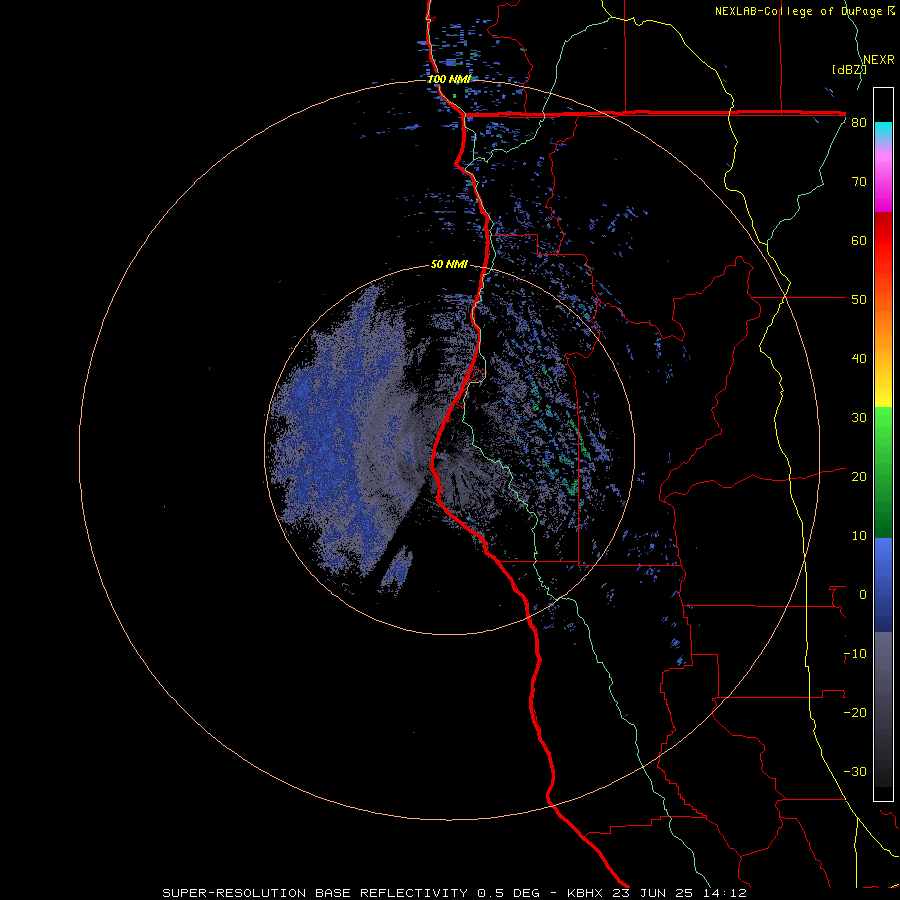
Task: Click the 30 value on the dBZ scale
Action: [859, 417]
